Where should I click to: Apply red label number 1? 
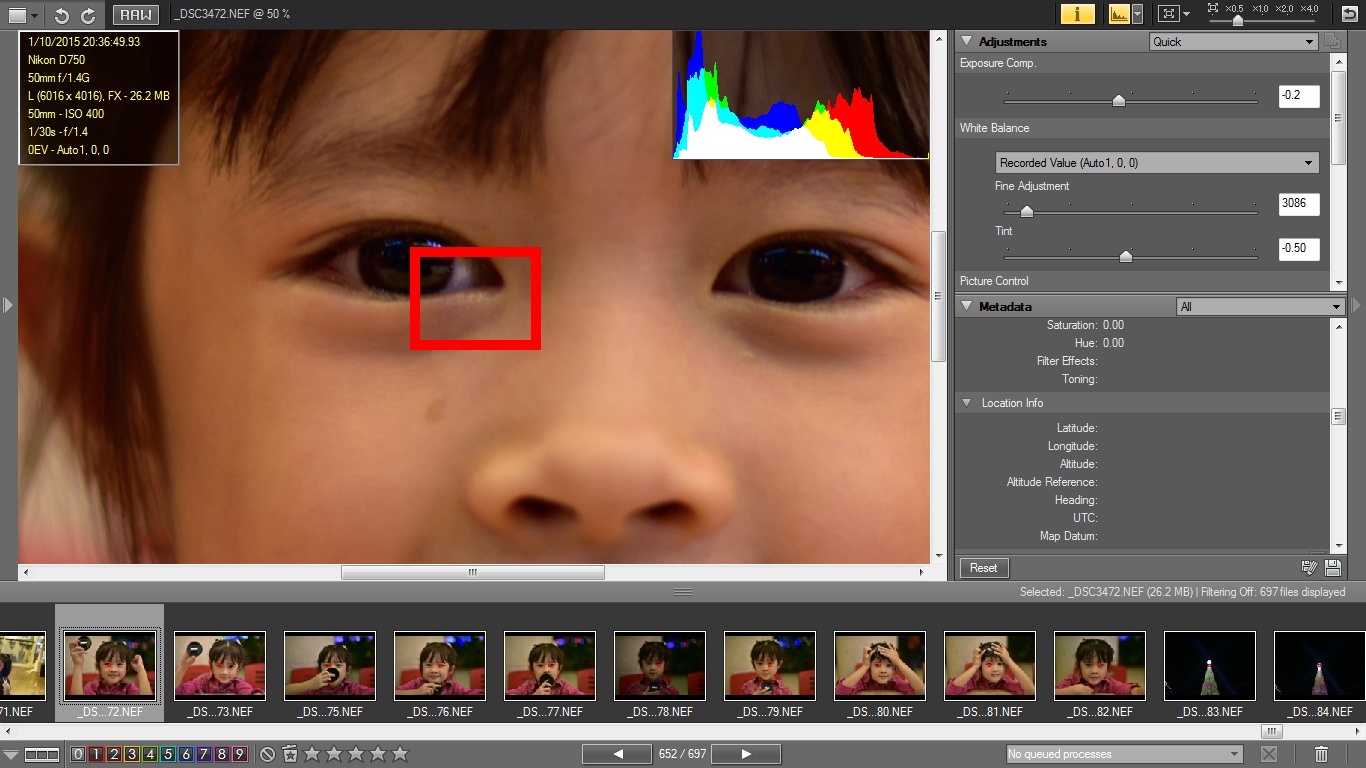96,754
